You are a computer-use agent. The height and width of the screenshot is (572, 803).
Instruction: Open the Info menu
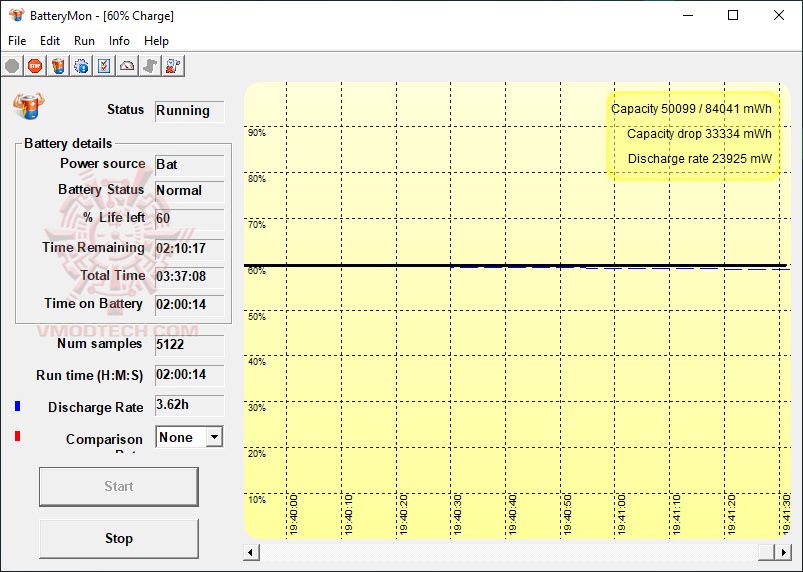point(119,41)
